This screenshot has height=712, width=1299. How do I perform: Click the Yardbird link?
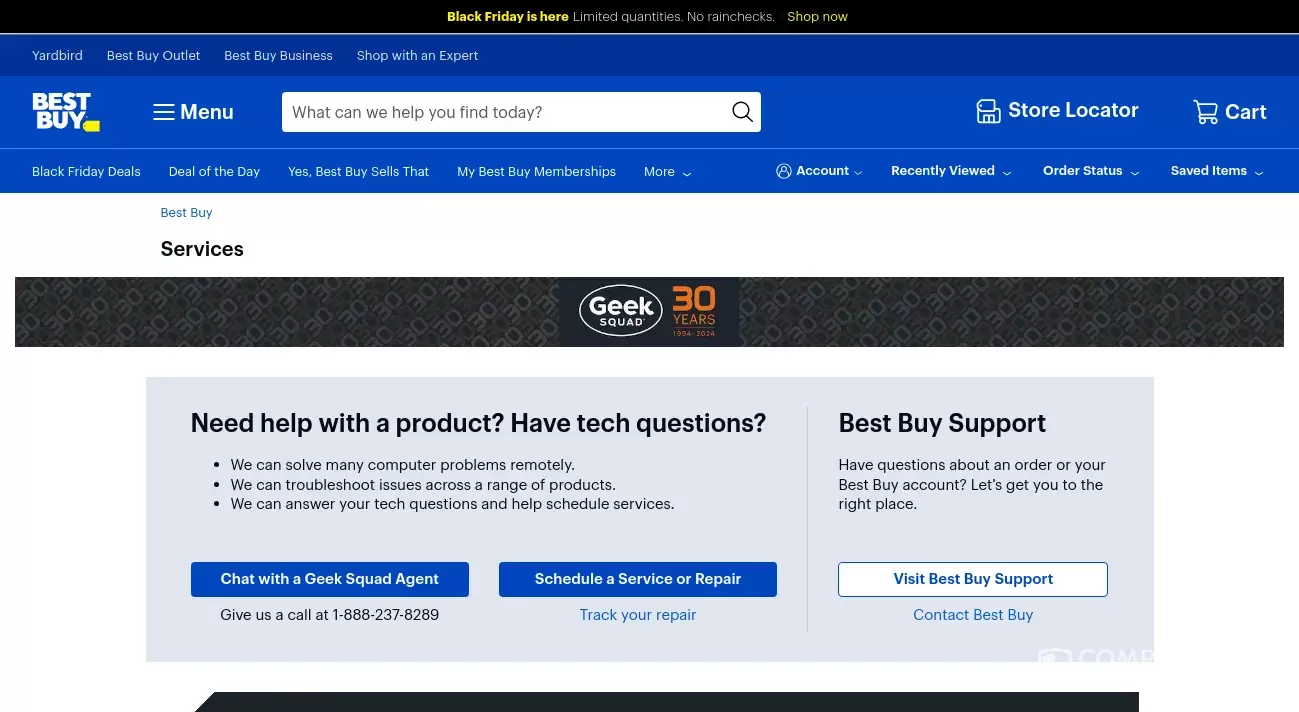tap(57, 56)
